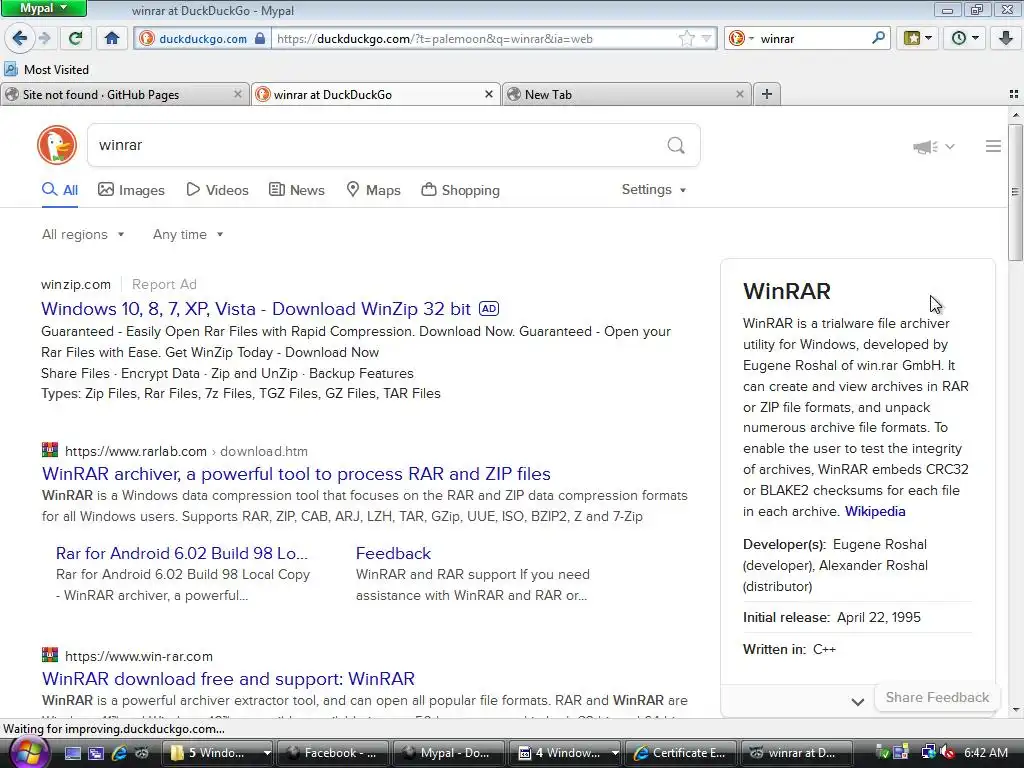Close the GitHub Pages tab
Viewport: 1024px width, 768px height.
[x=238, y=94]
